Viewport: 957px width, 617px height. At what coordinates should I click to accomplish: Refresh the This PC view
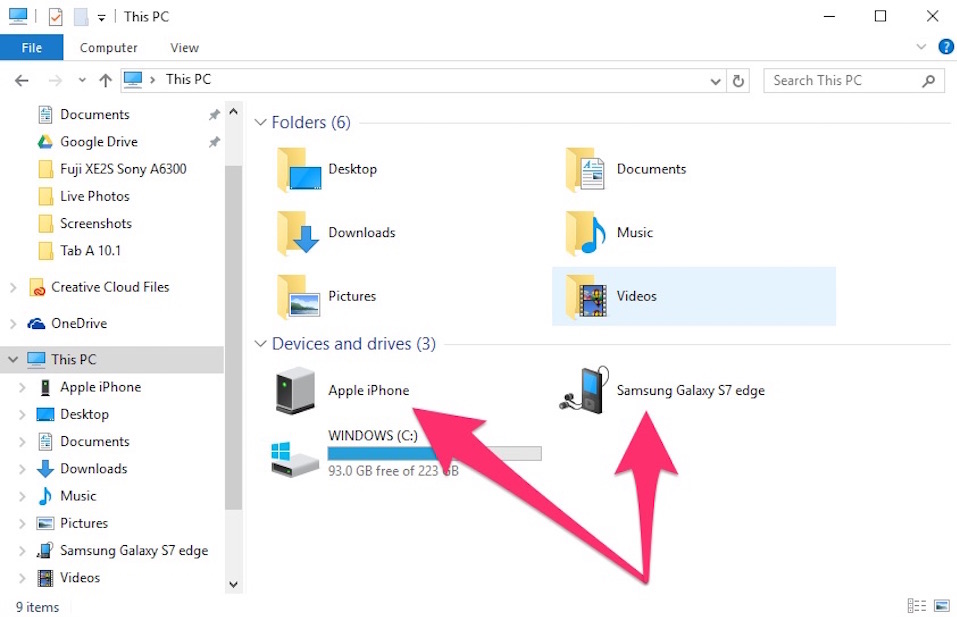(x=738, y=81)
